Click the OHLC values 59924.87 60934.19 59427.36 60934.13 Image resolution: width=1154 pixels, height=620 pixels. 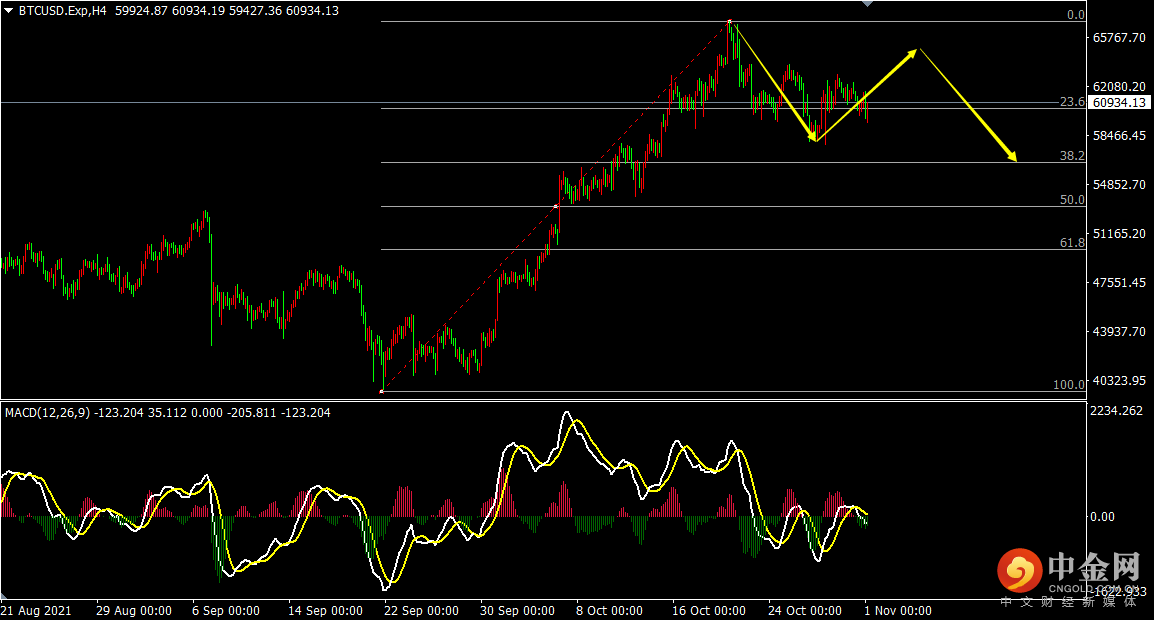point(227,11)
